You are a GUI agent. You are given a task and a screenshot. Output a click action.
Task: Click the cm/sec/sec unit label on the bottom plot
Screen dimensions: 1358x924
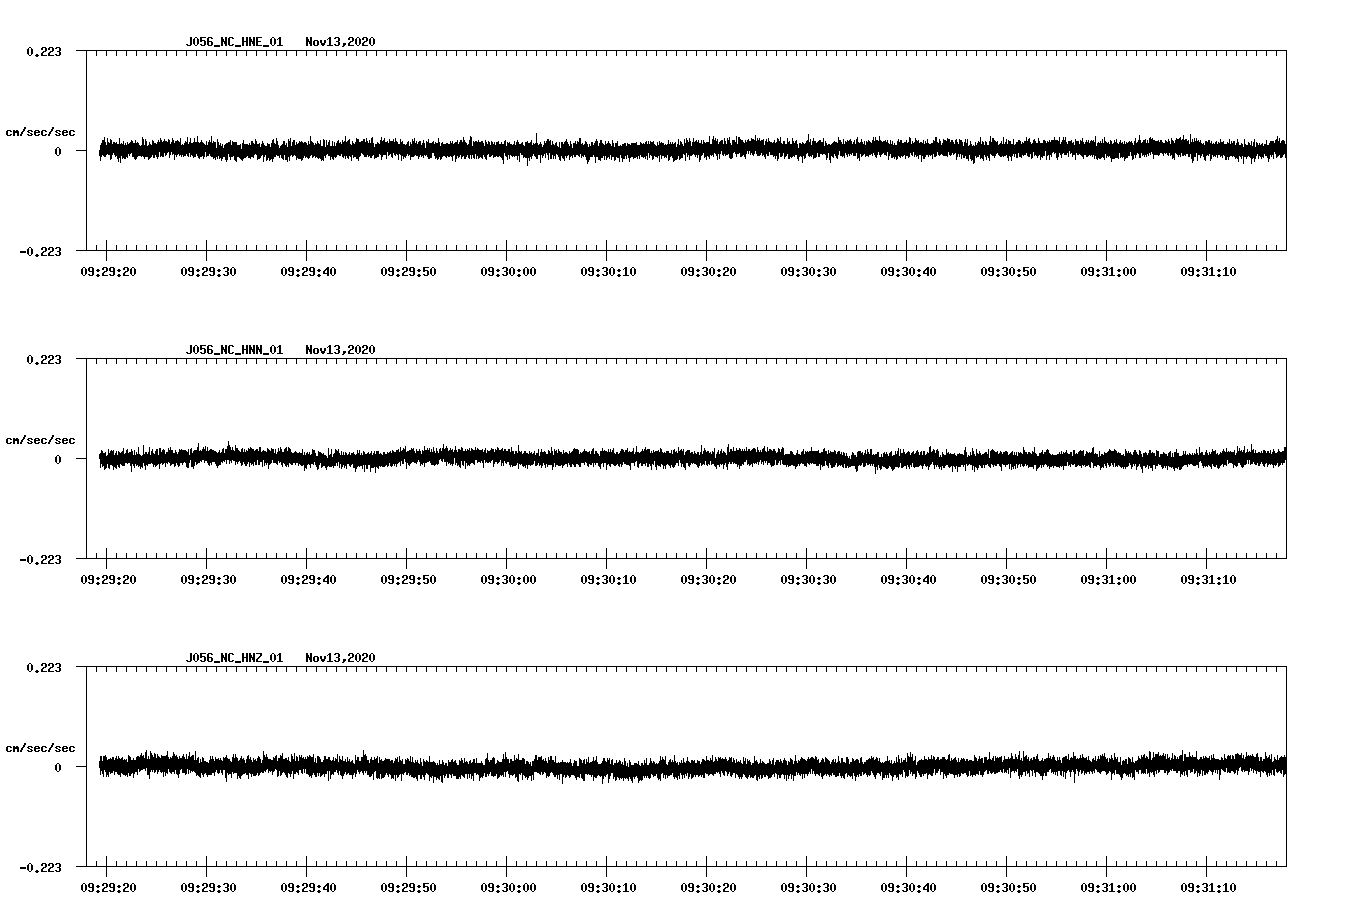41,746
